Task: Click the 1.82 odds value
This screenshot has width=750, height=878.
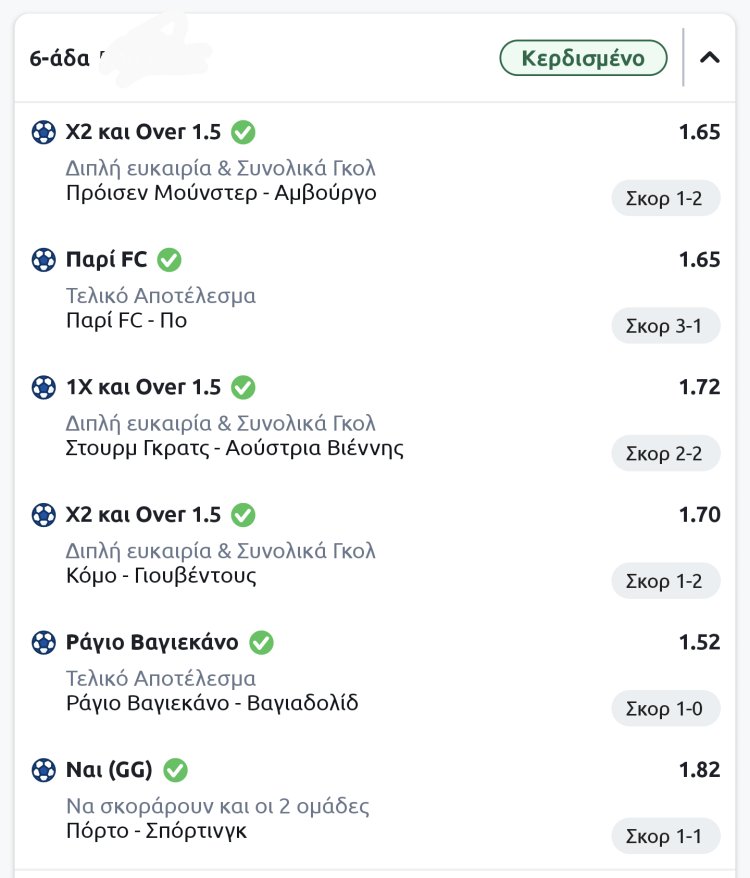Action: tap(699, 769)
